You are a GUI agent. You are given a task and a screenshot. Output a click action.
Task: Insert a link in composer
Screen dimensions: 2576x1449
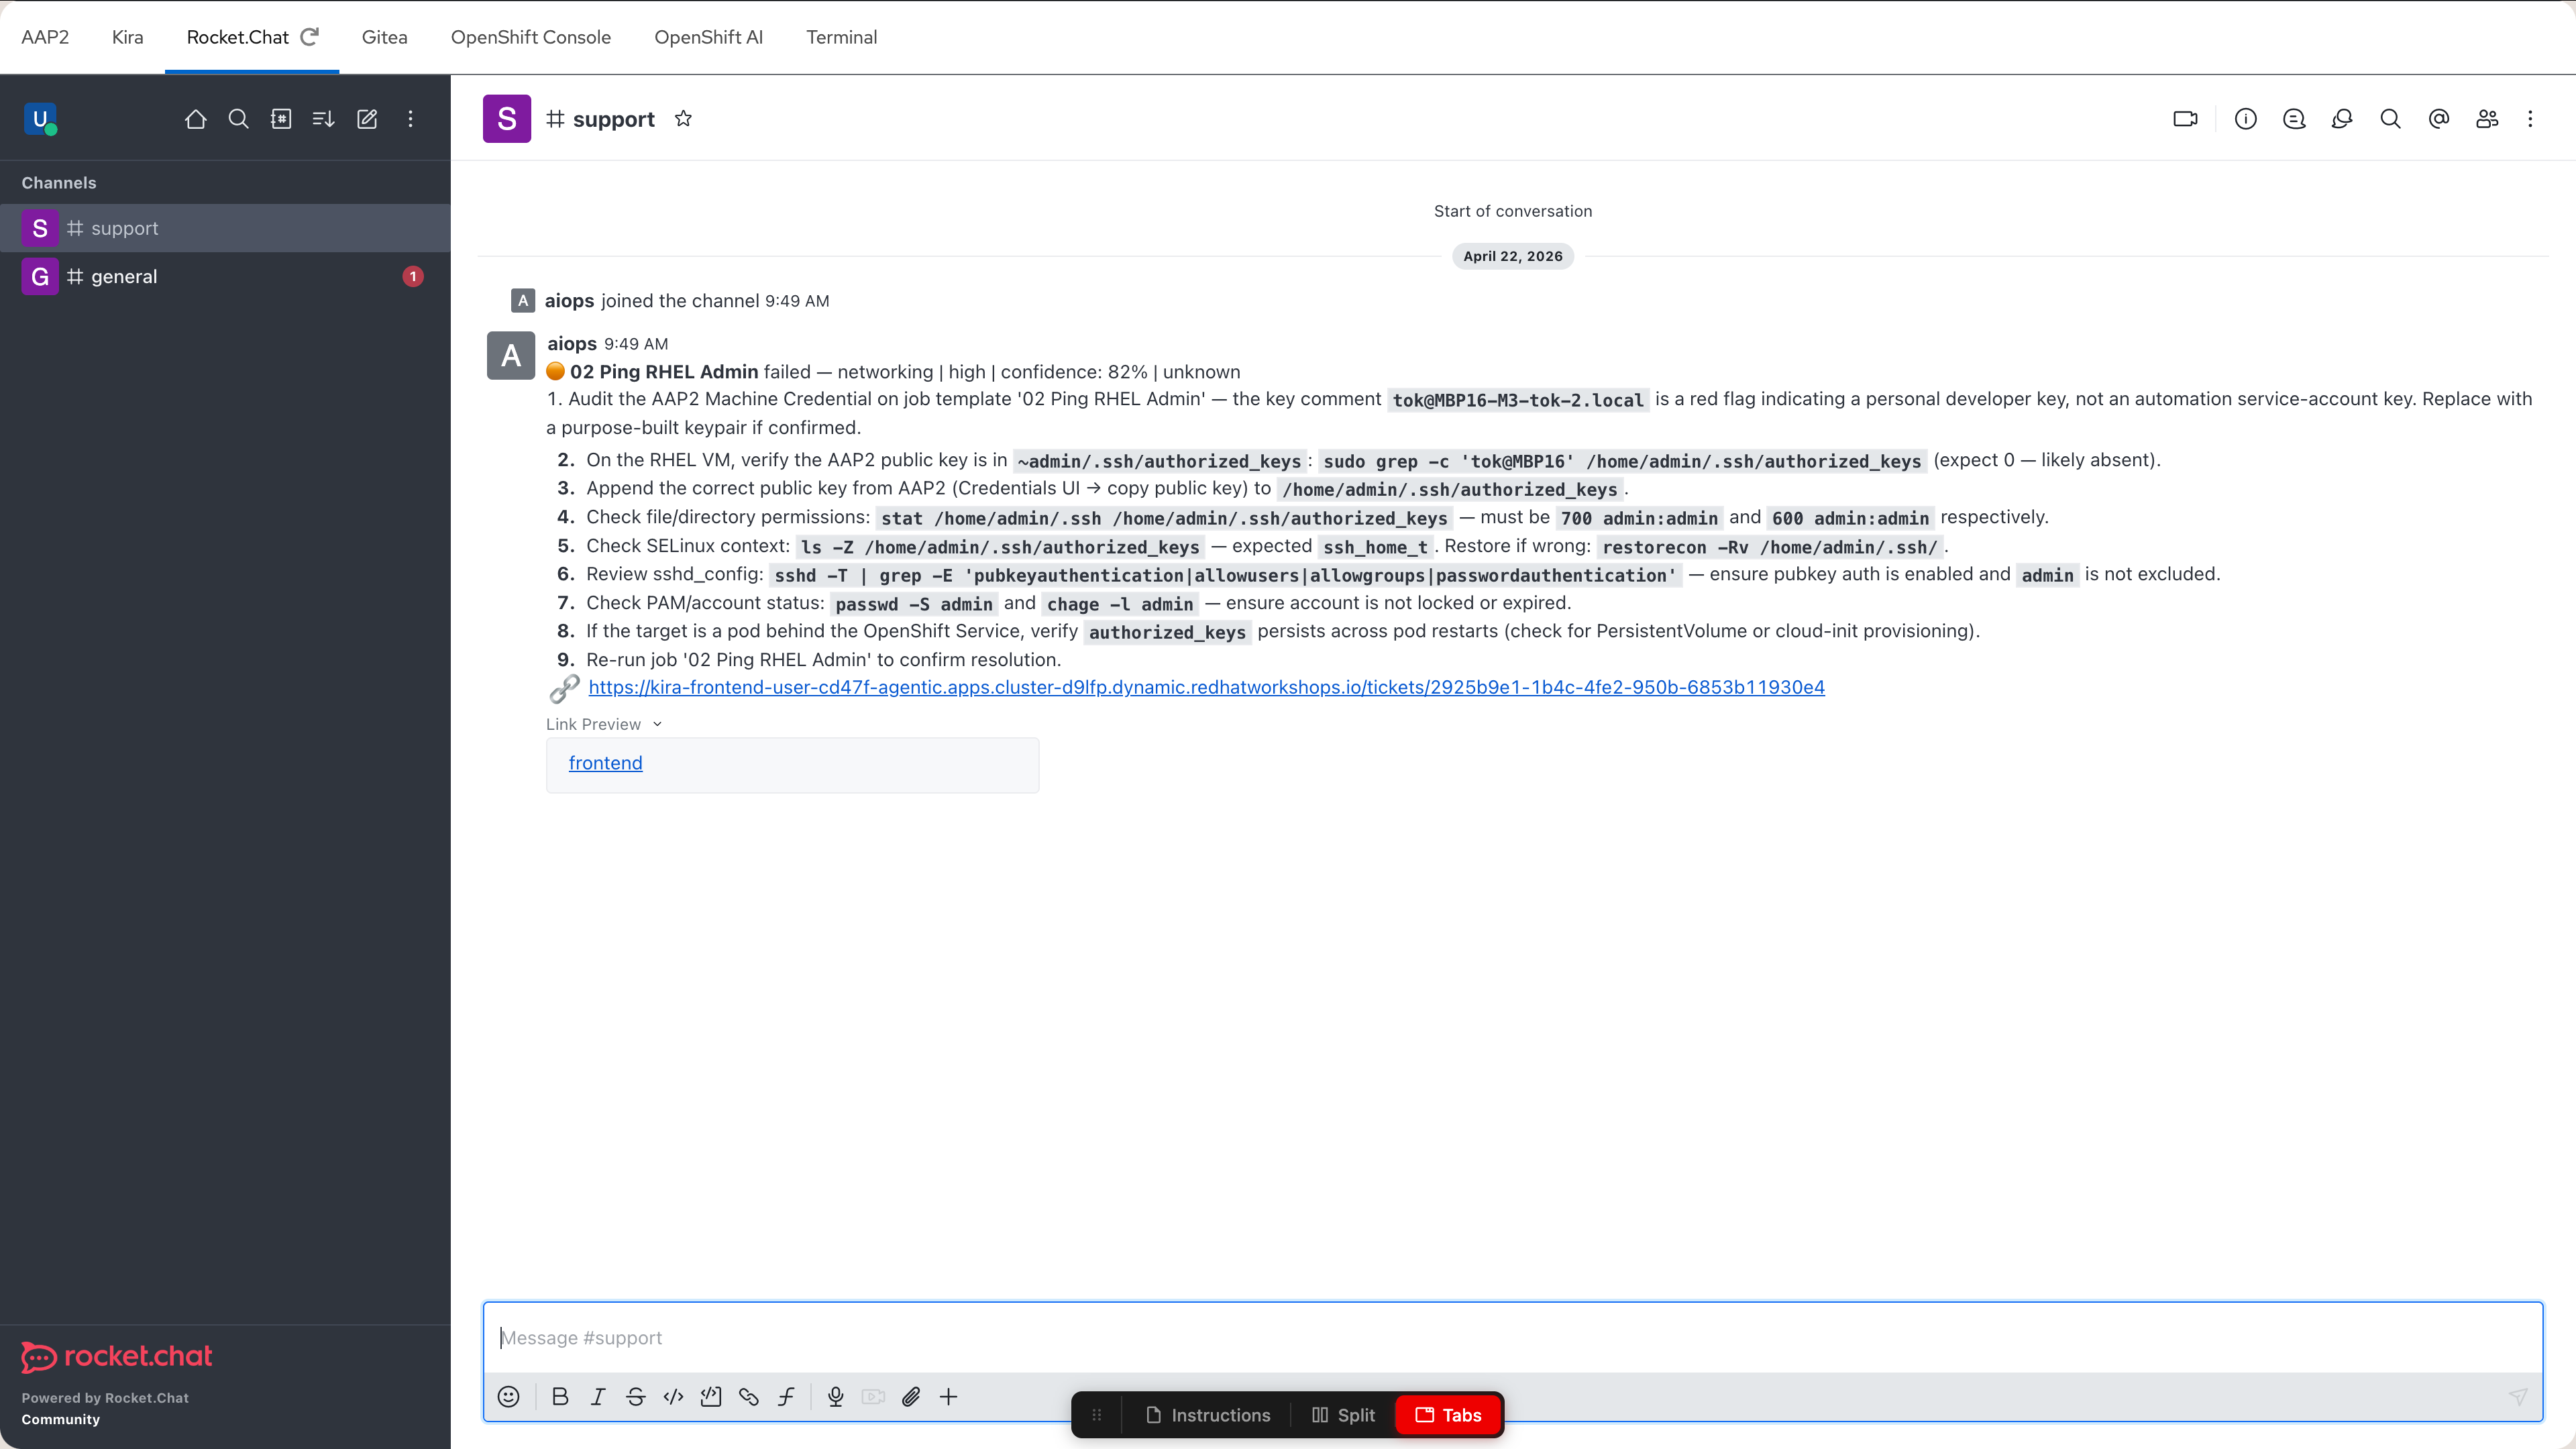point(749,1397)
